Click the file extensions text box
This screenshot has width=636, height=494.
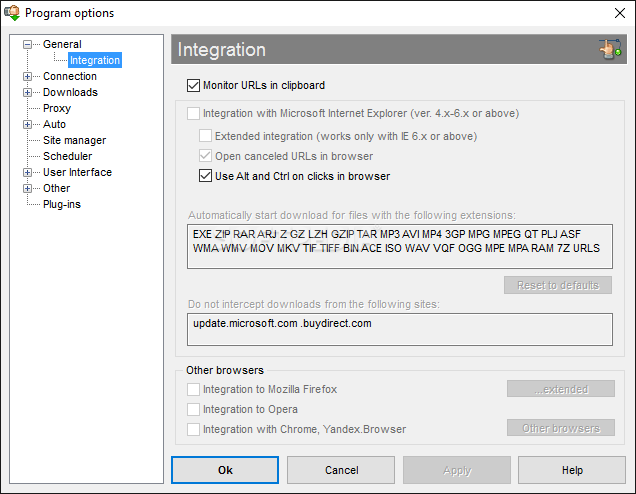click(400, 247)
